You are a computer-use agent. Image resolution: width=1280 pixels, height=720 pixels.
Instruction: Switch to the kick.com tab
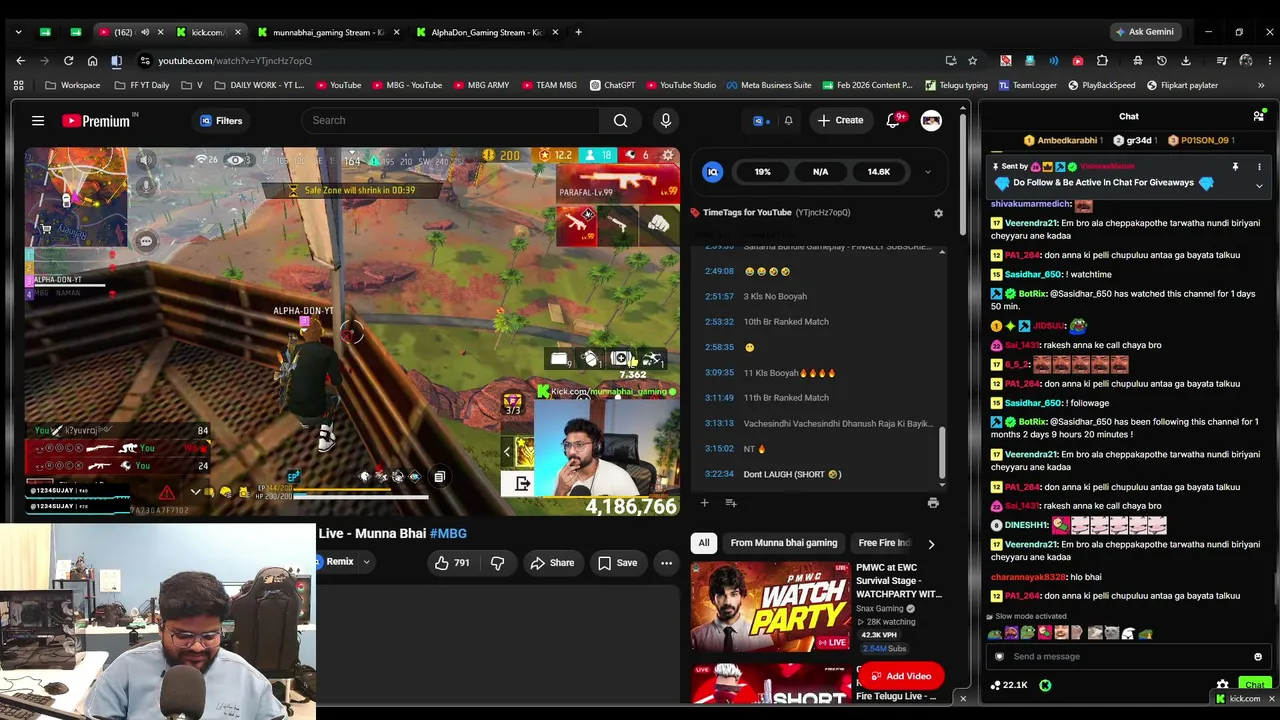[208, 32]
